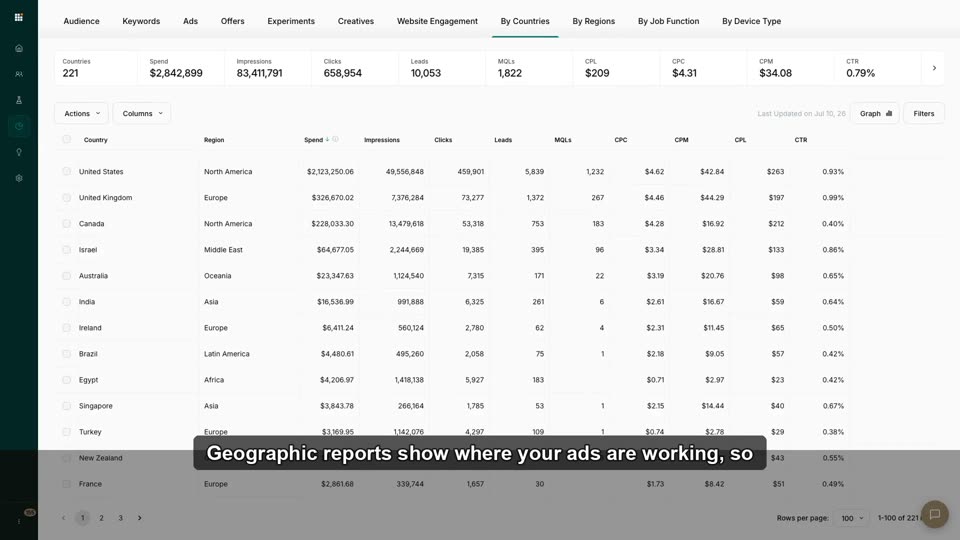Screen dimensions: 960x540
Task: Switch to the By Device Type tab
Action: coord(751,21)
